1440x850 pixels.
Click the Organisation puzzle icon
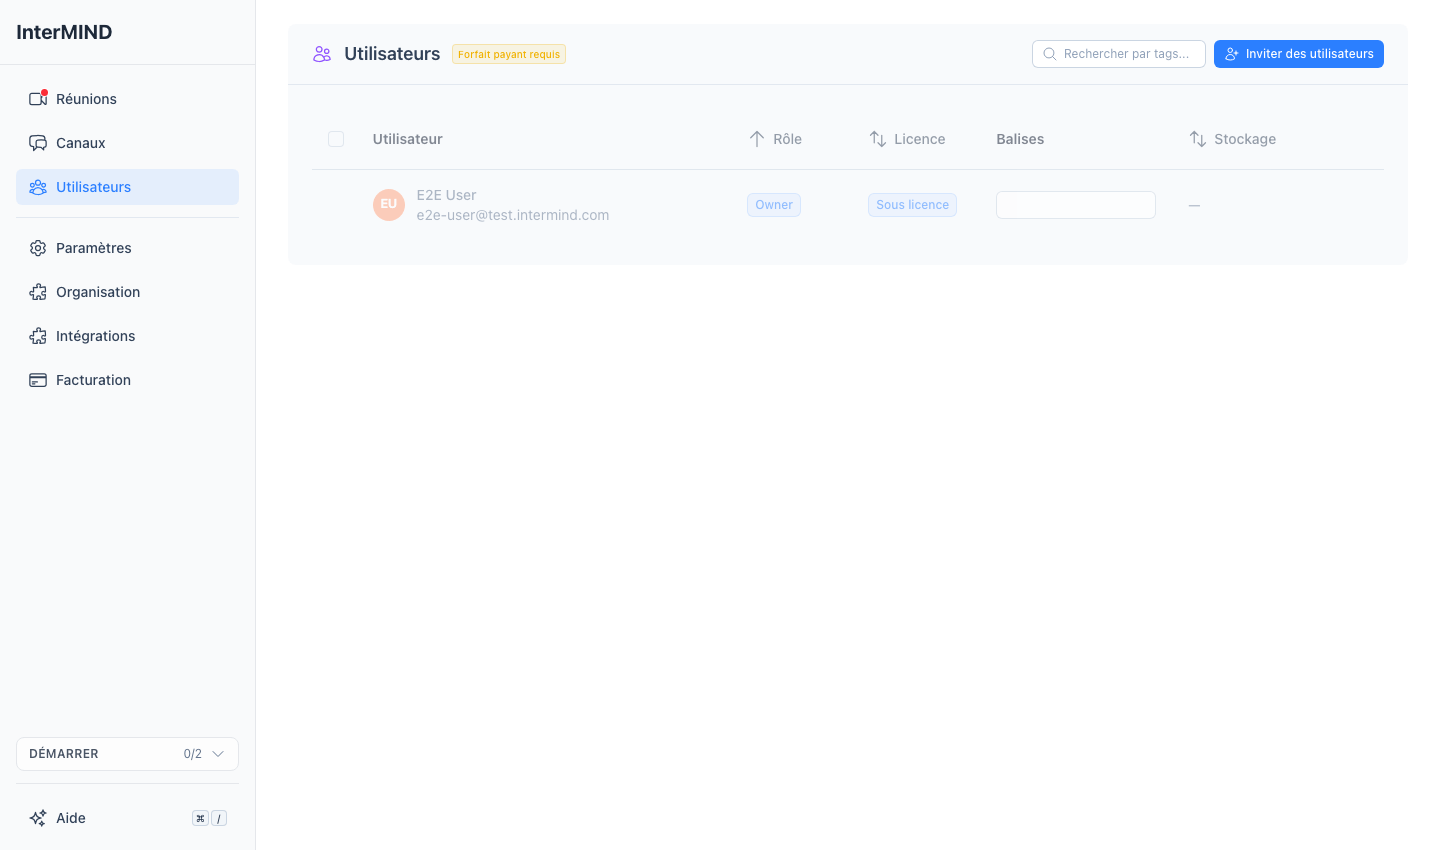[x=38, y=292]
